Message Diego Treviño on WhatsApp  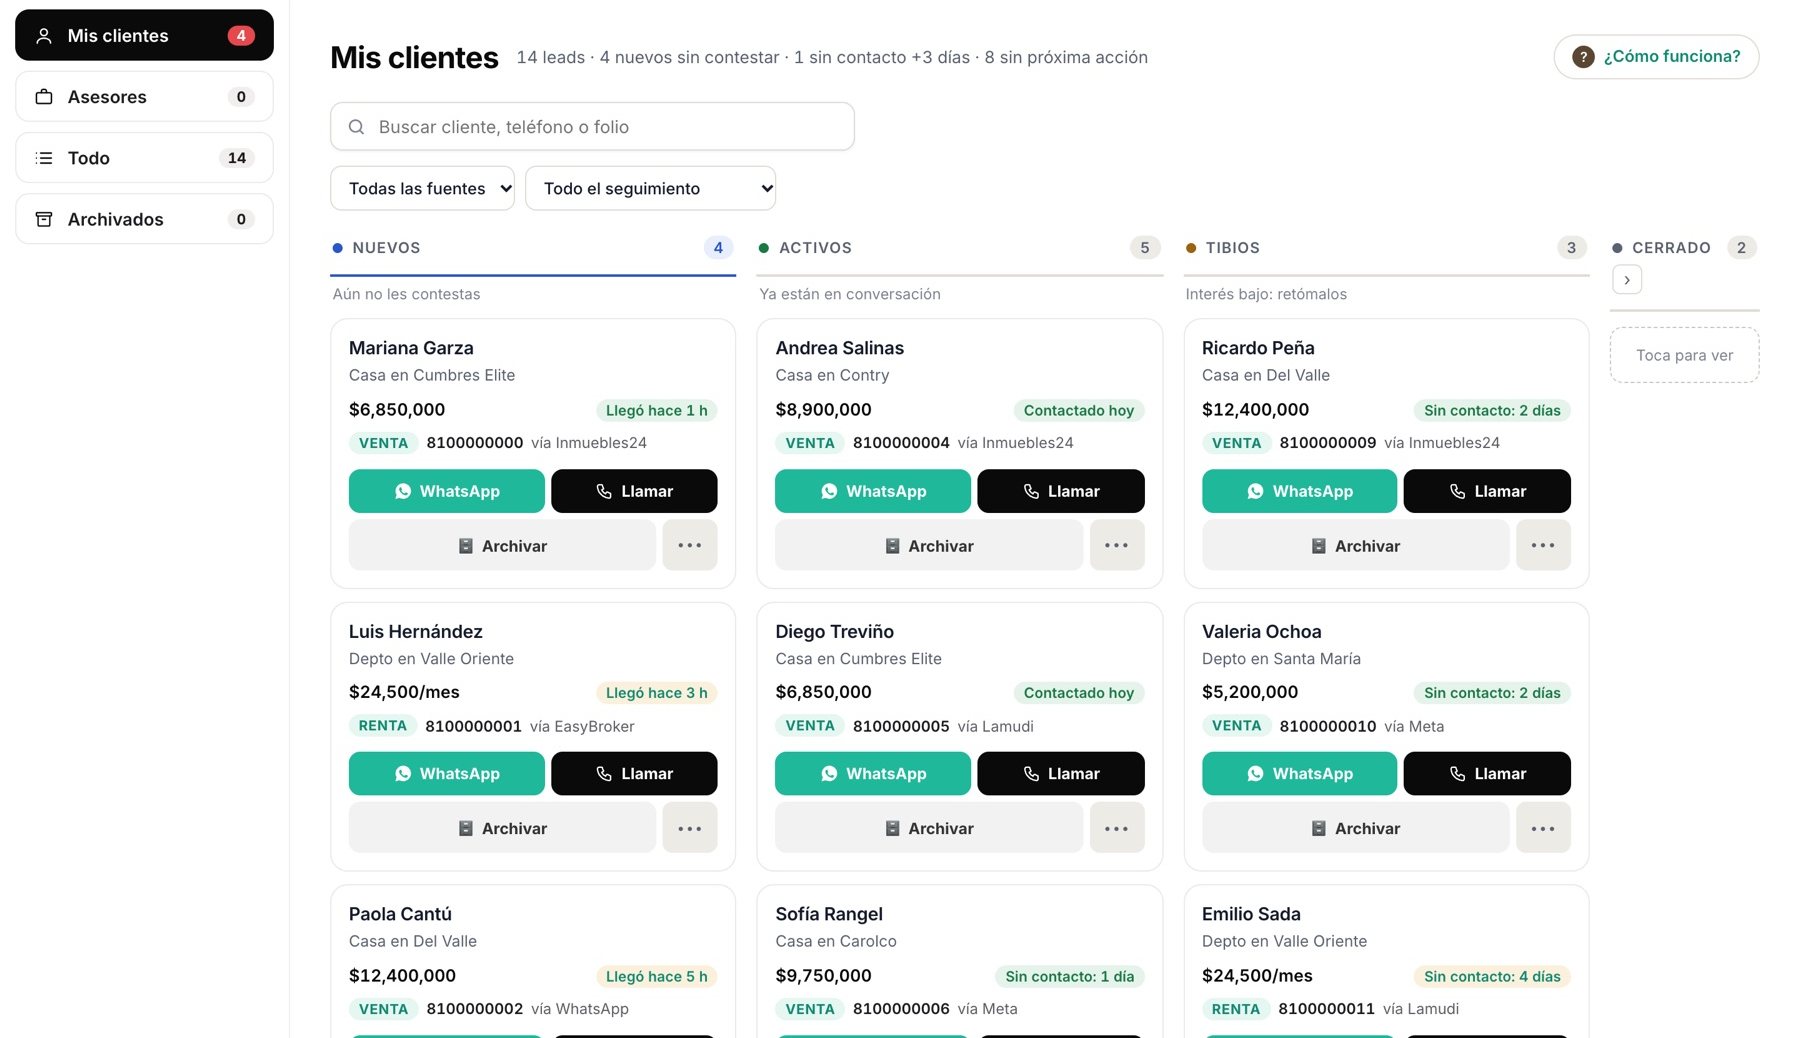[x=873, y=774]
